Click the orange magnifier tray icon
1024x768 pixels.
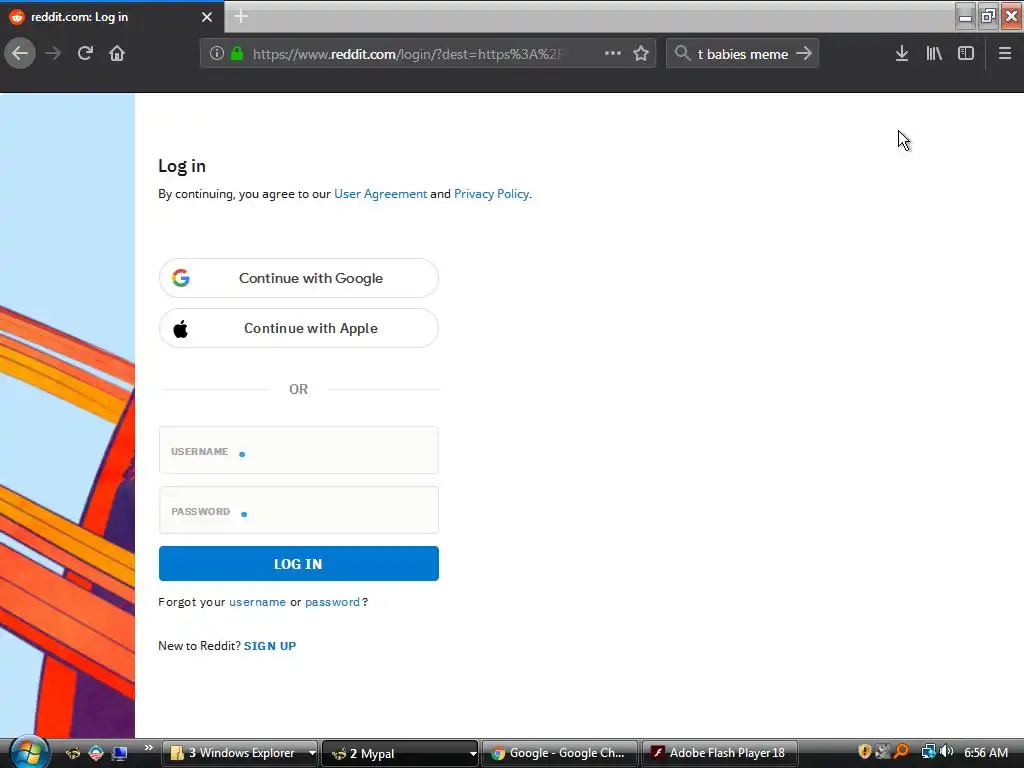pos(901,752)
